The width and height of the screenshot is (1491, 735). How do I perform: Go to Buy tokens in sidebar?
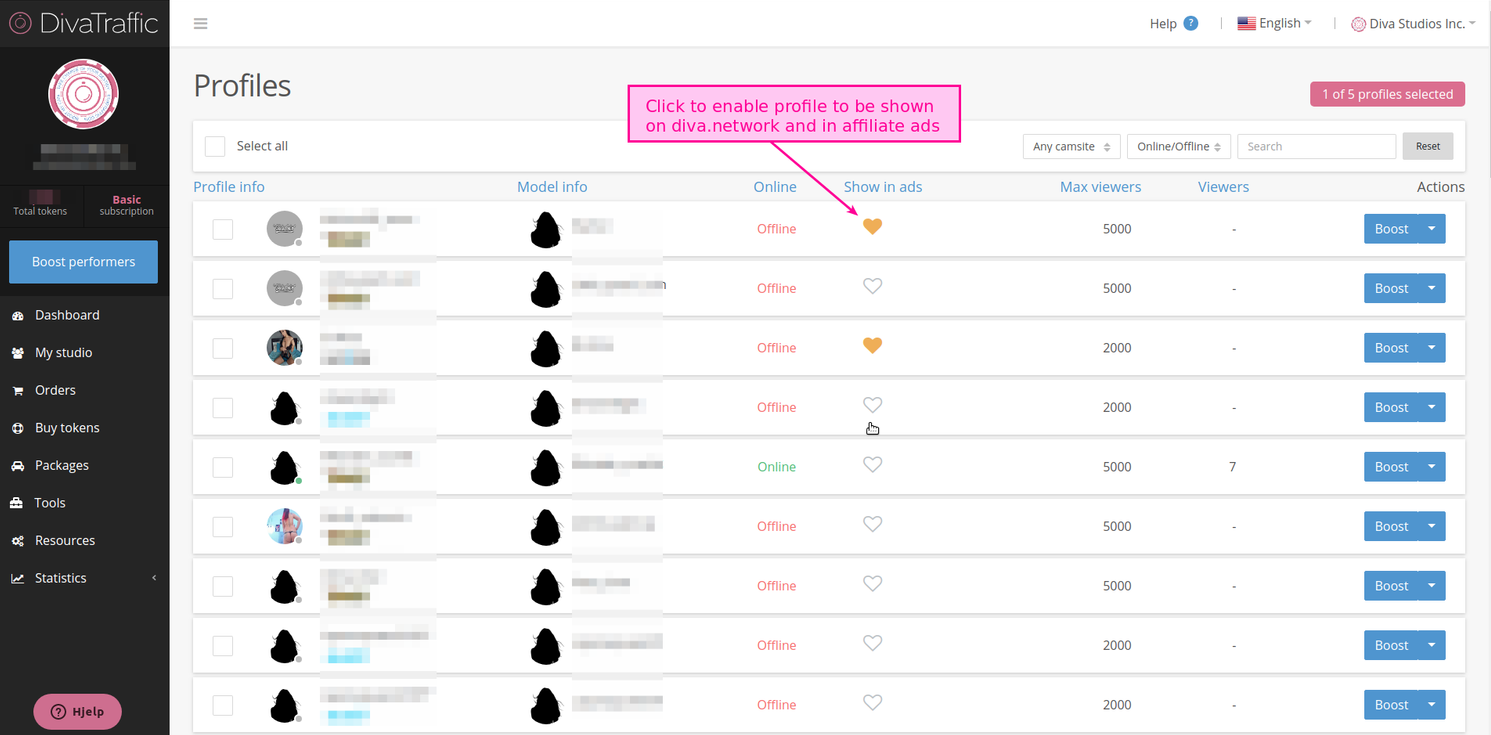tap(67, 428)
